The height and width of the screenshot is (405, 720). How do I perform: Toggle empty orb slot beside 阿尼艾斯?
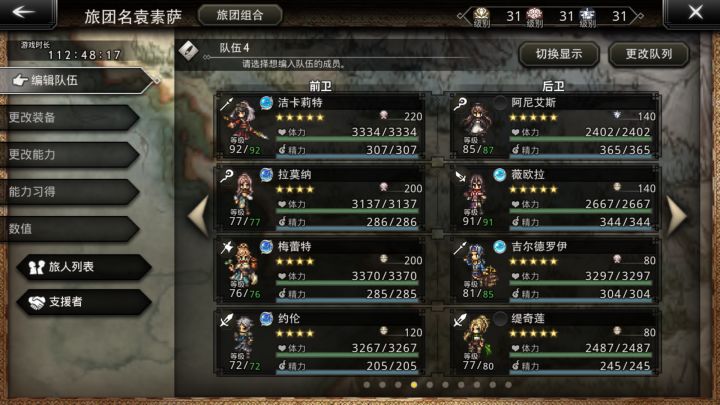tap(500, 102)
